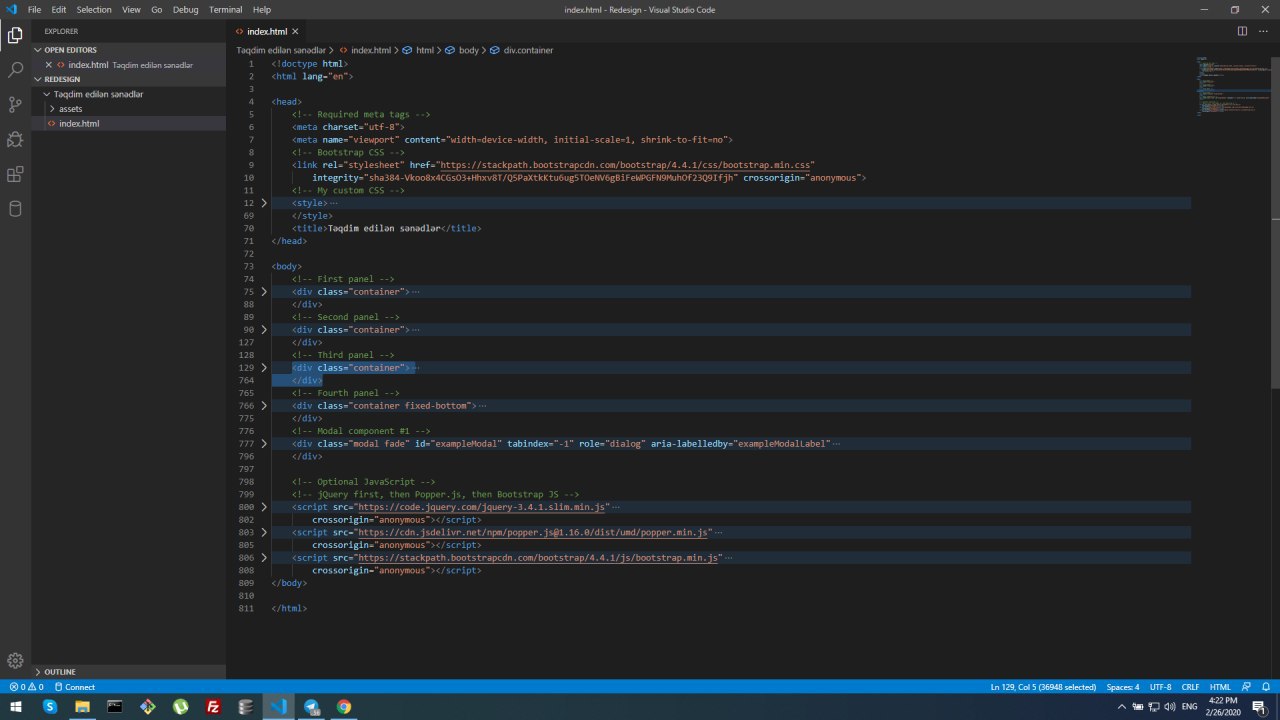This screenshot has height=720, width=1280.
Task: Expand the folded container div on line 90
Action: pyautogui.click(x=264, y=329)
